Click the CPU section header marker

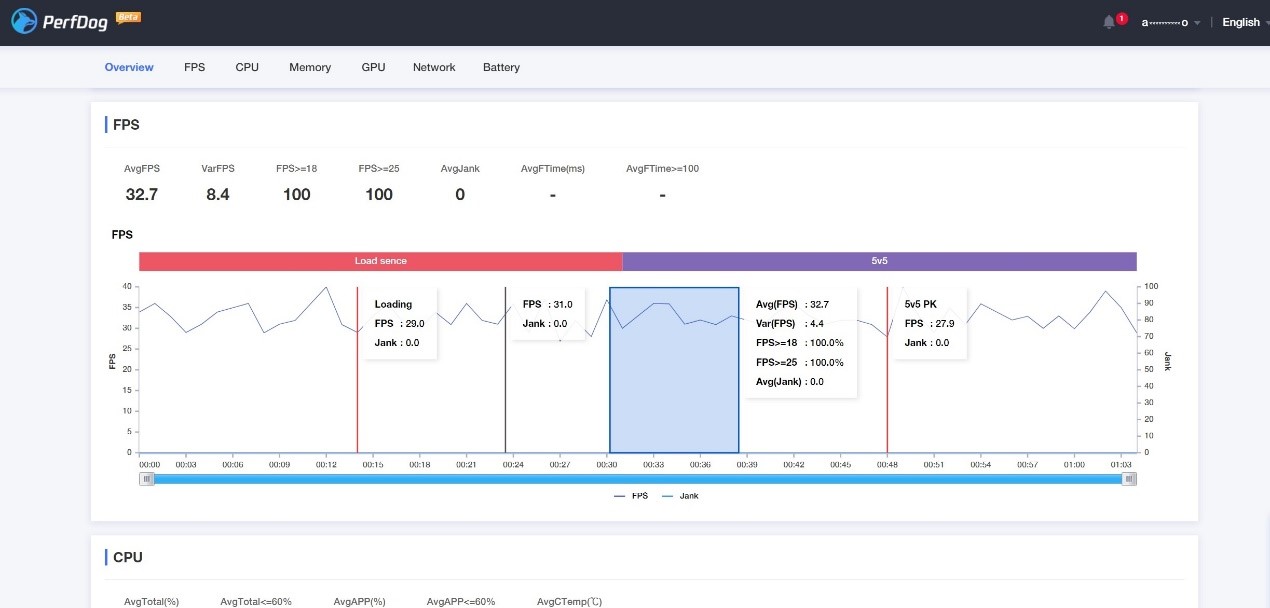106,557
